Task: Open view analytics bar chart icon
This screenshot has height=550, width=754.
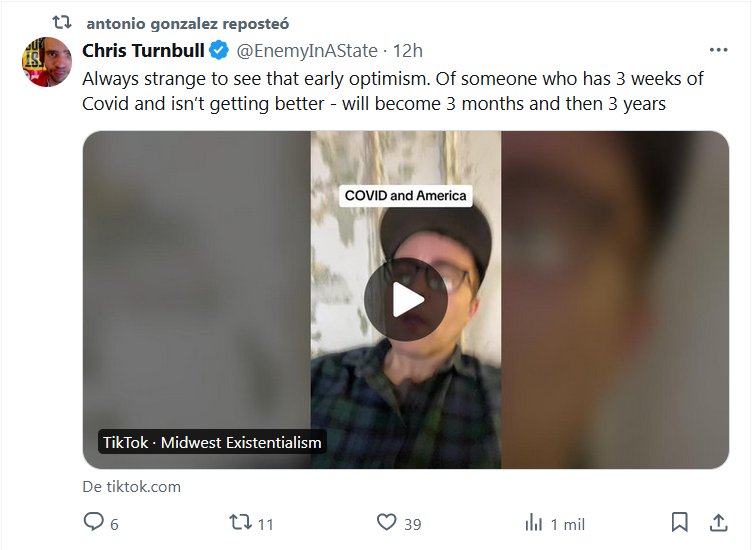Action: [x=533, y=523]
